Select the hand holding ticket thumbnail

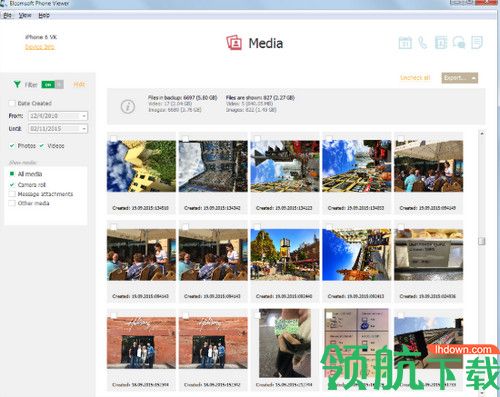285,343
